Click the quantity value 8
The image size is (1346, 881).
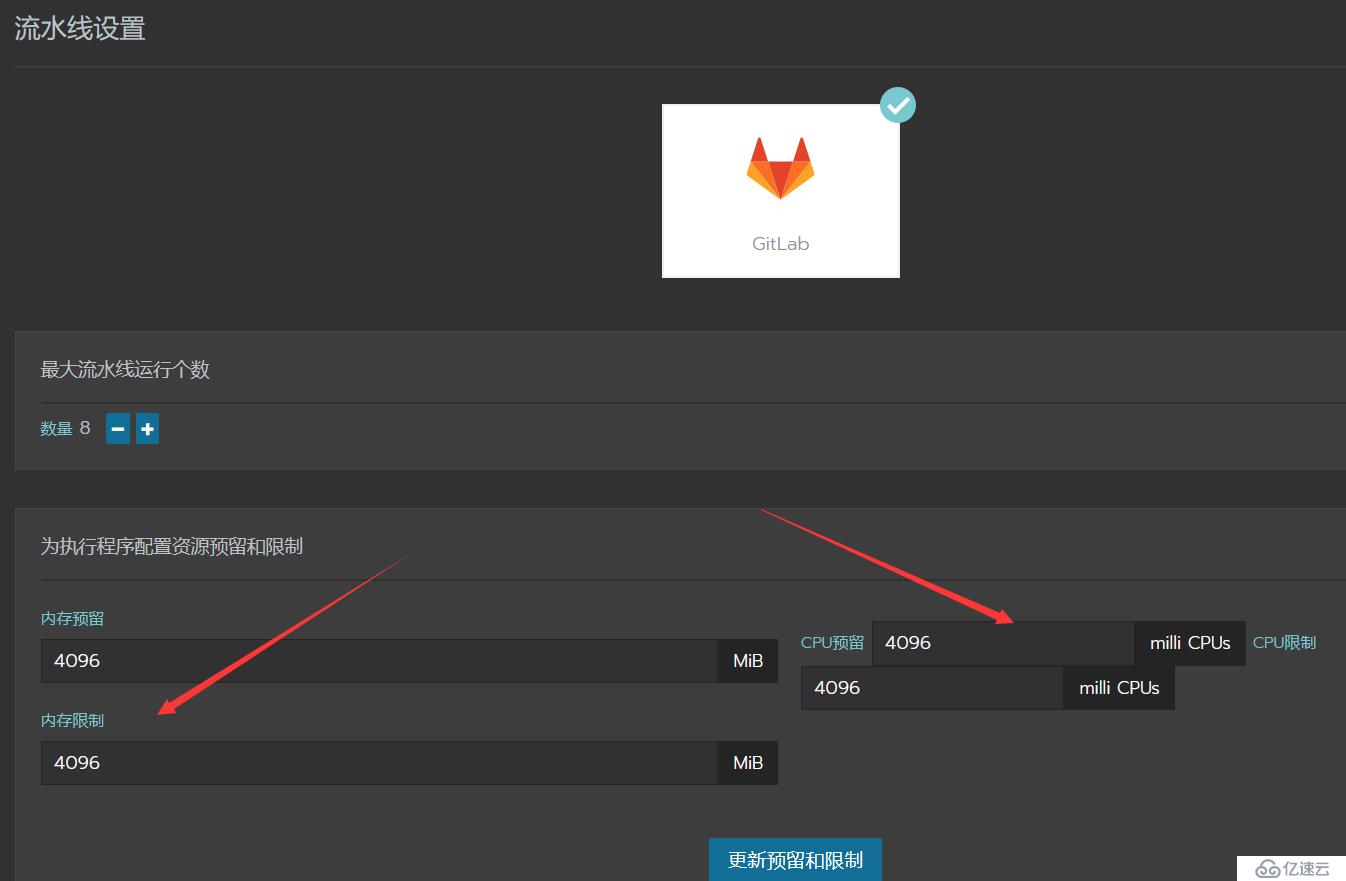[x=85, y=428]
